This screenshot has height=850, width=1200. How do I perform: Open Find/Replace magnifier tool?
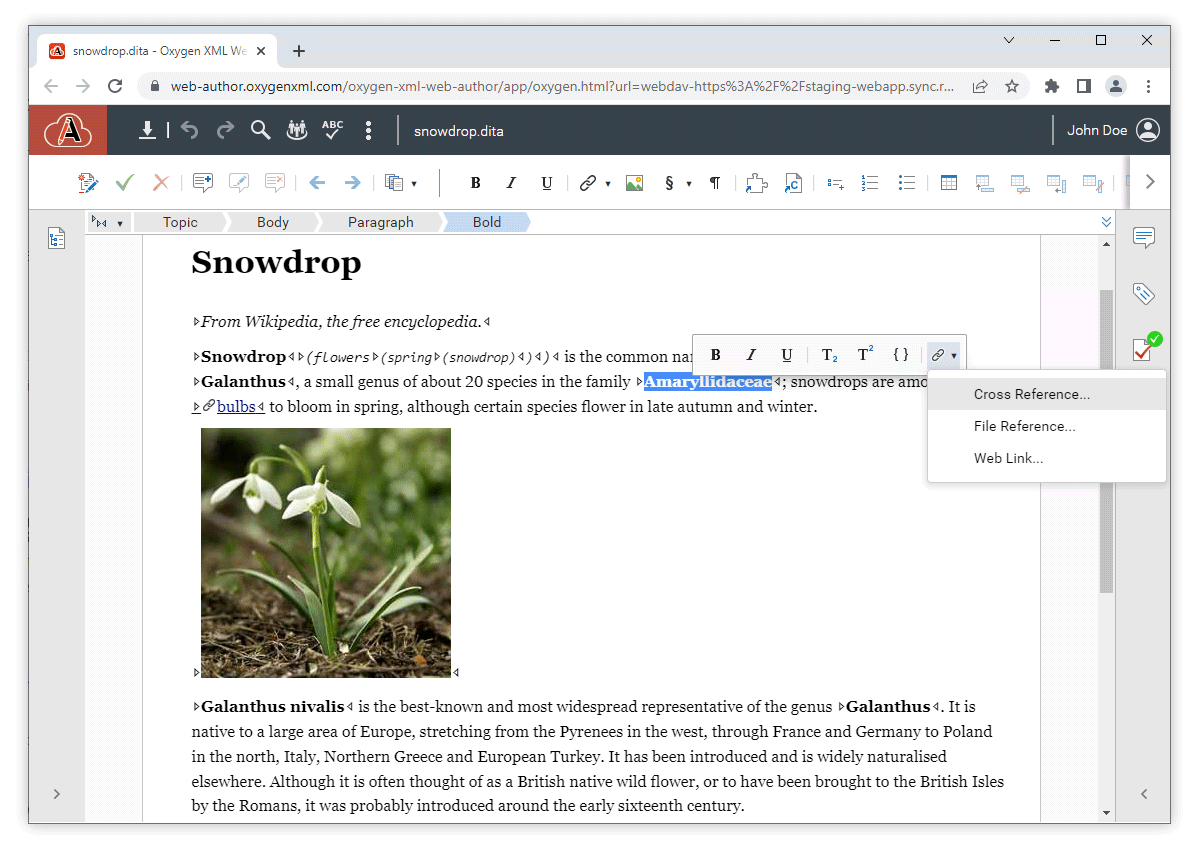pyautogui.click(x=261, y=130)
